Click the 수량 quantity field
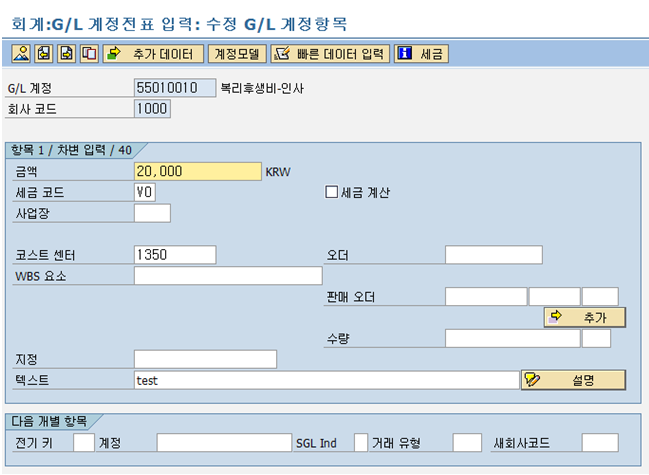 (x=513, y=338)
